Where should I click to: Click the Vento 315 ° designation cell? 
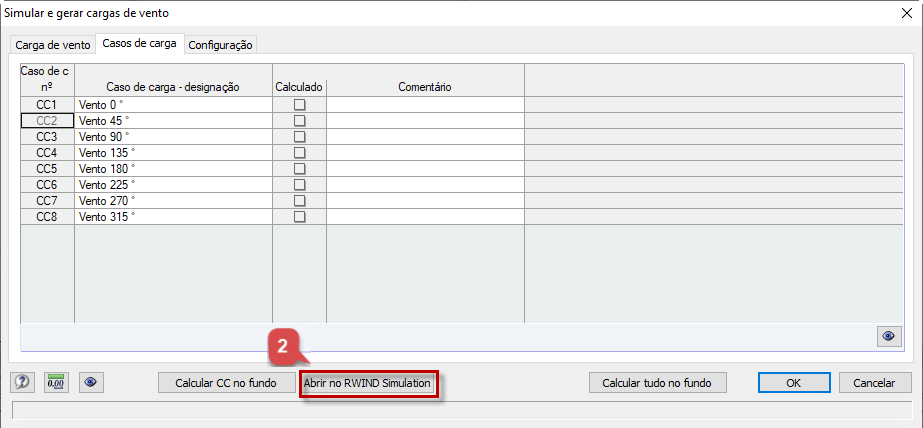pos(173,216)
